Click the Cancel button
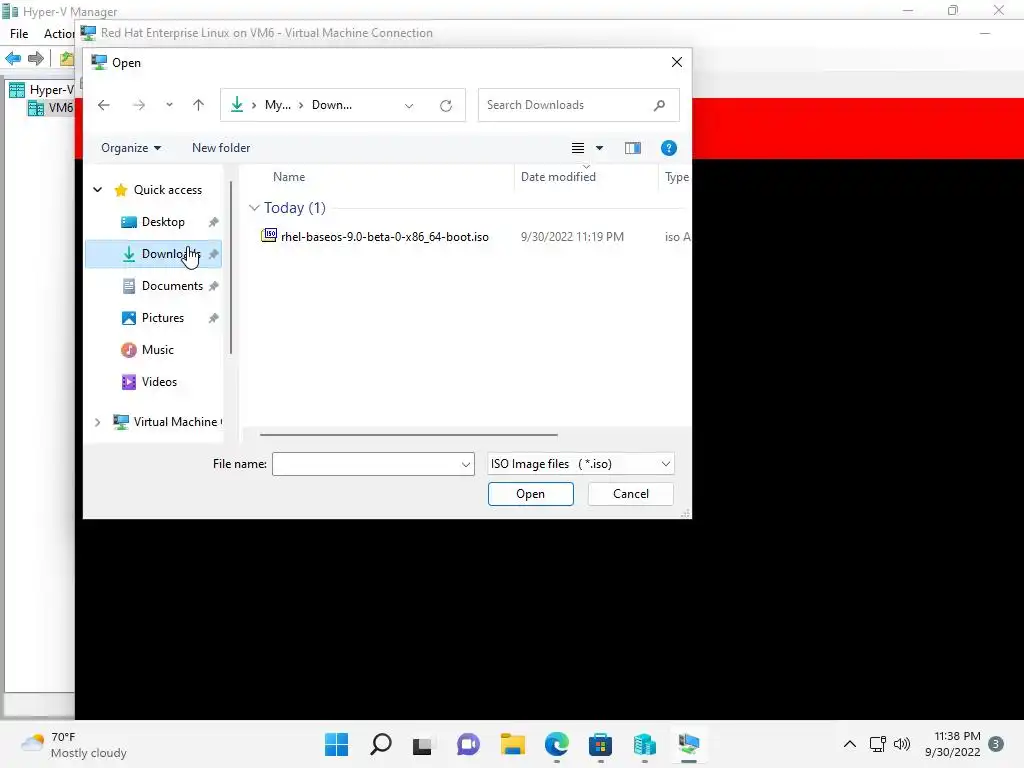 tap(630, 494)
